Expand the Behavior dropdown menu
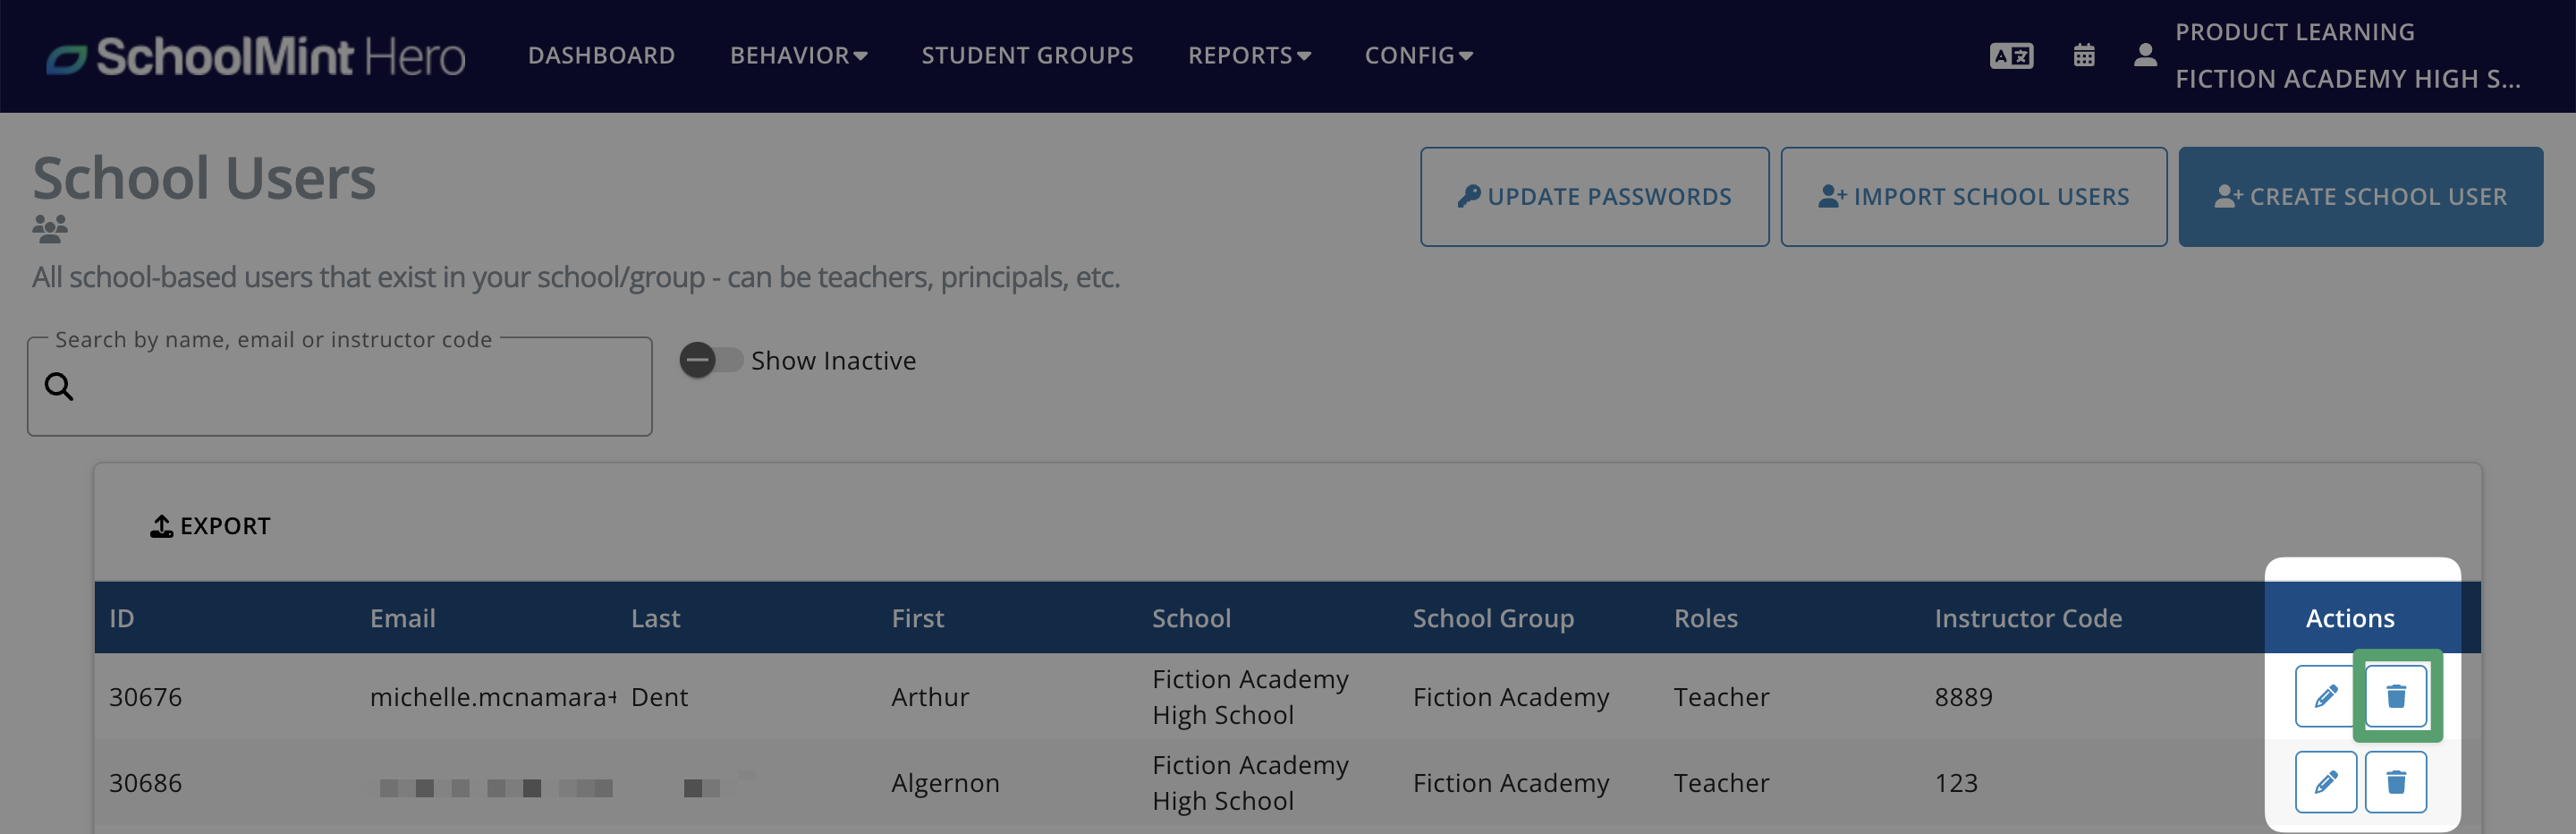2576x834 pixels. coord(798,56)
